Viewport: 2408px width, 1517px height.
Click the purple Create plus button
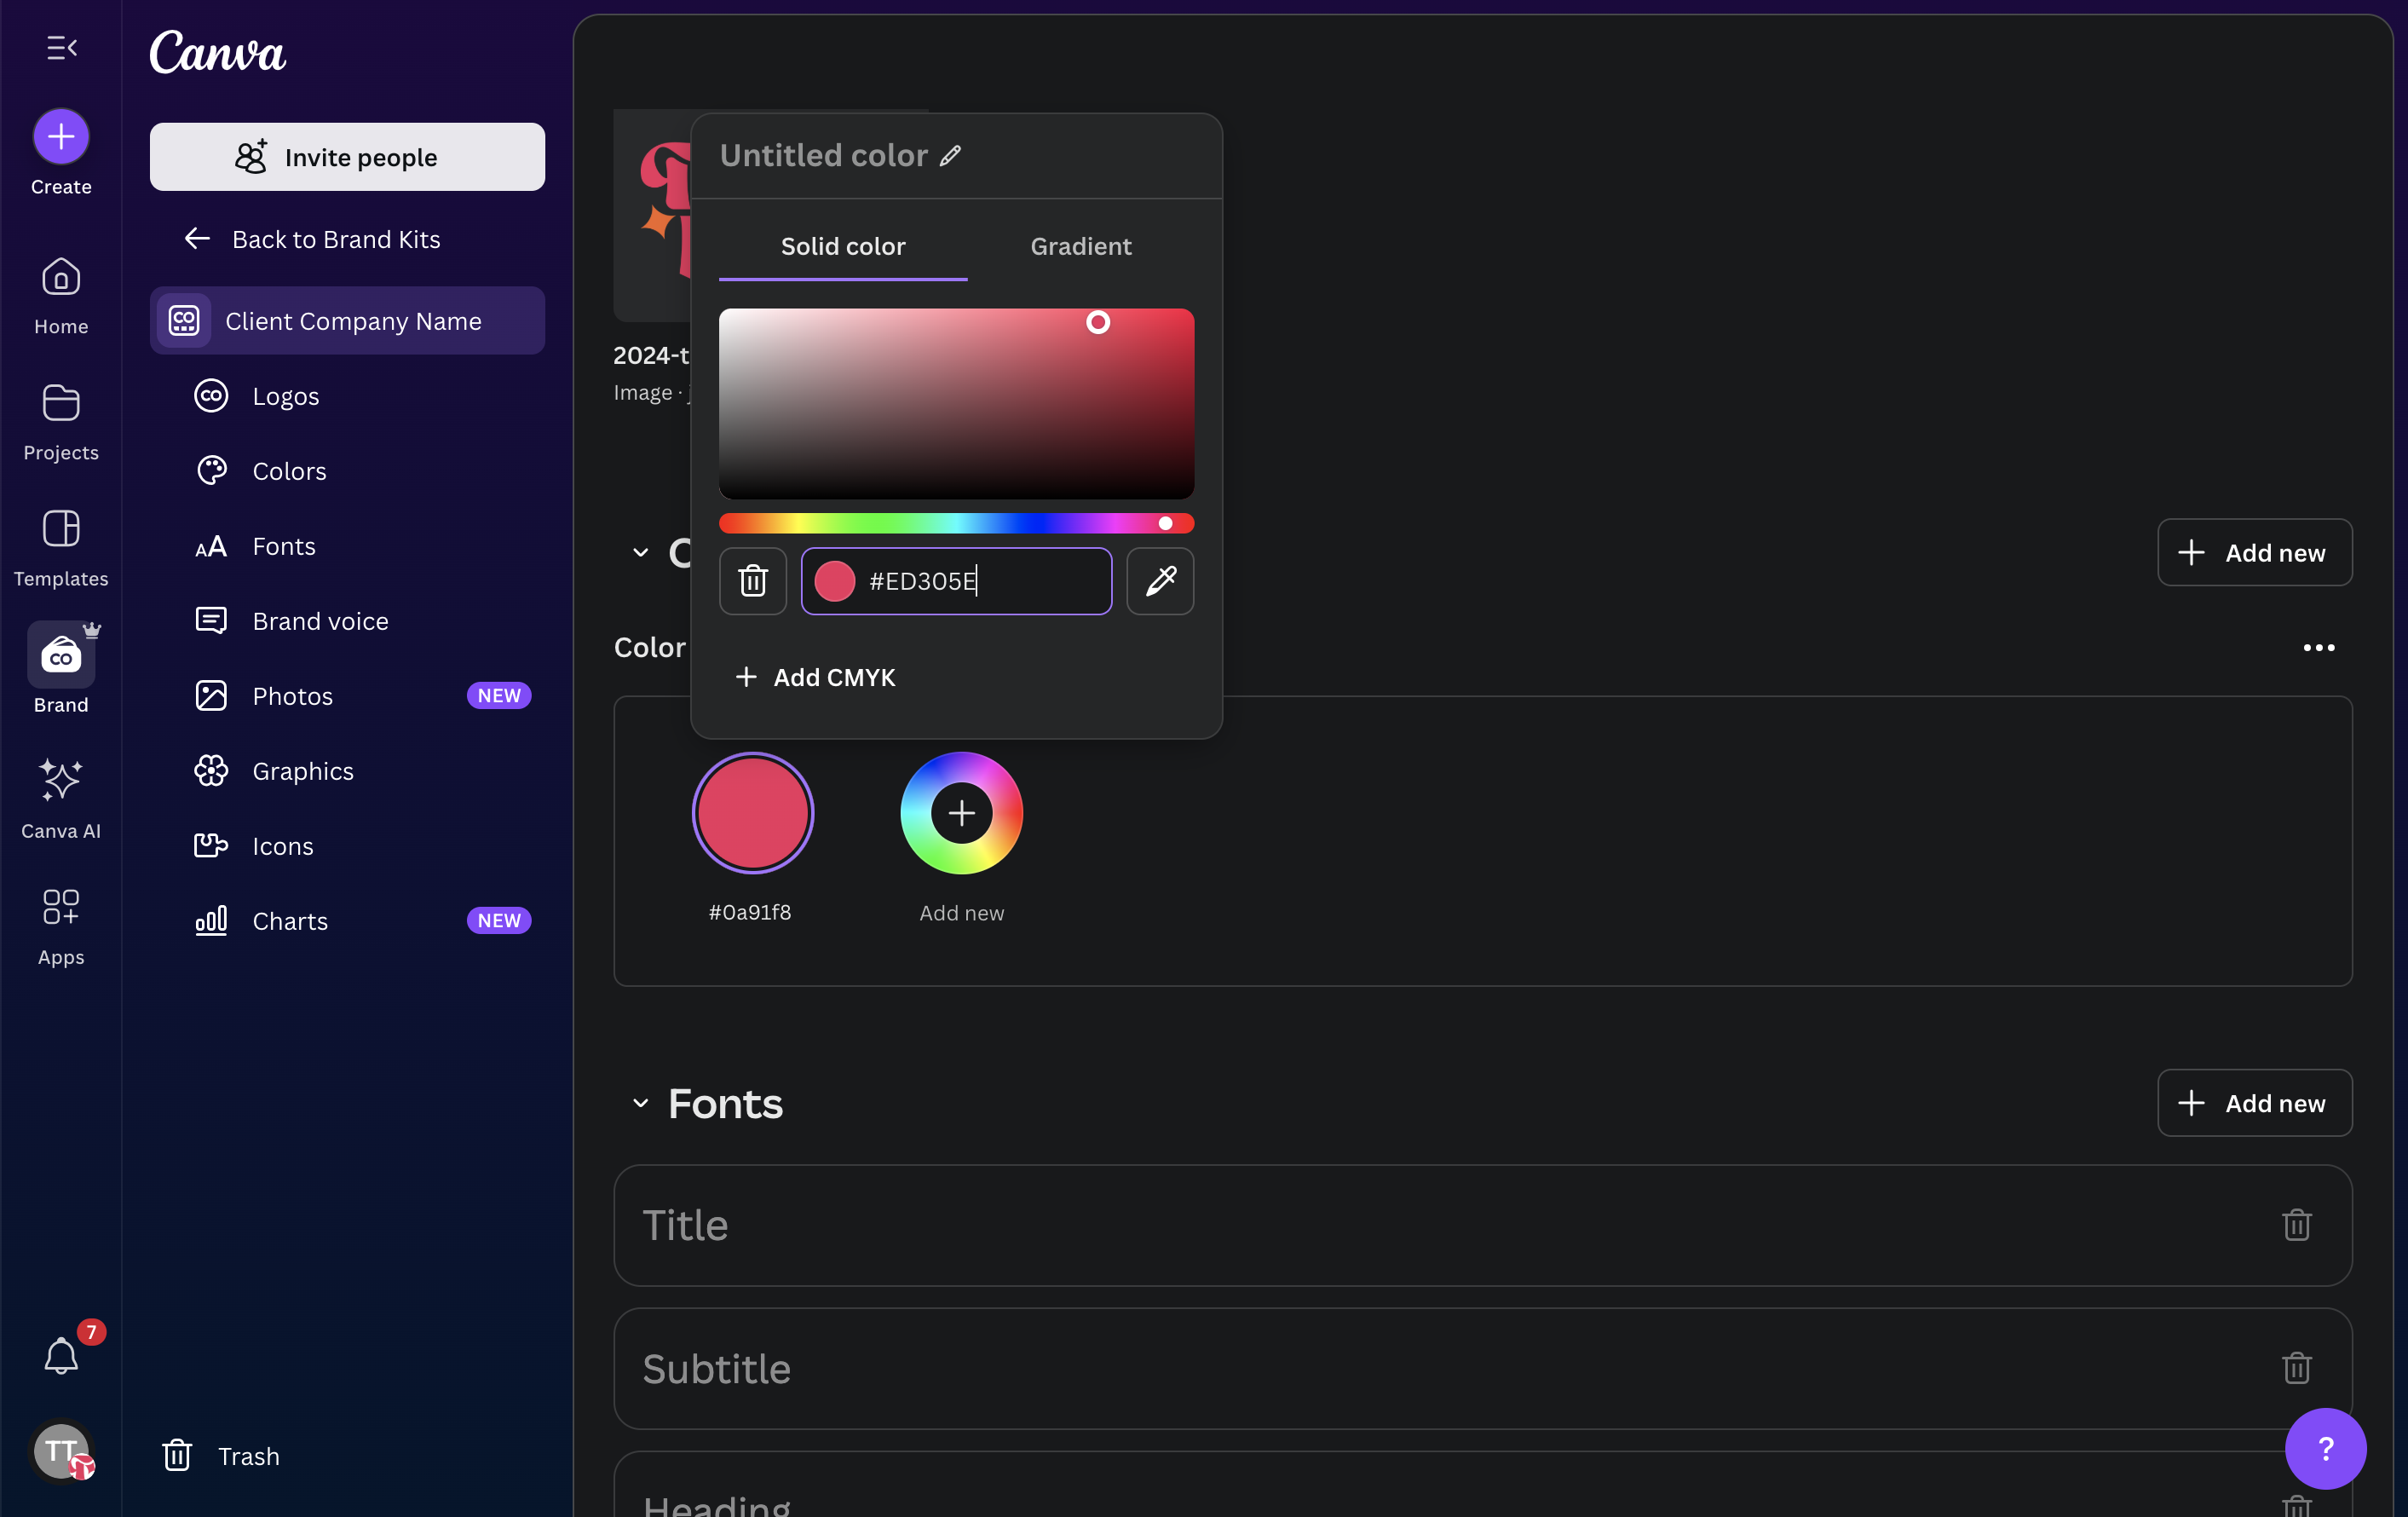tap(61, 136)
